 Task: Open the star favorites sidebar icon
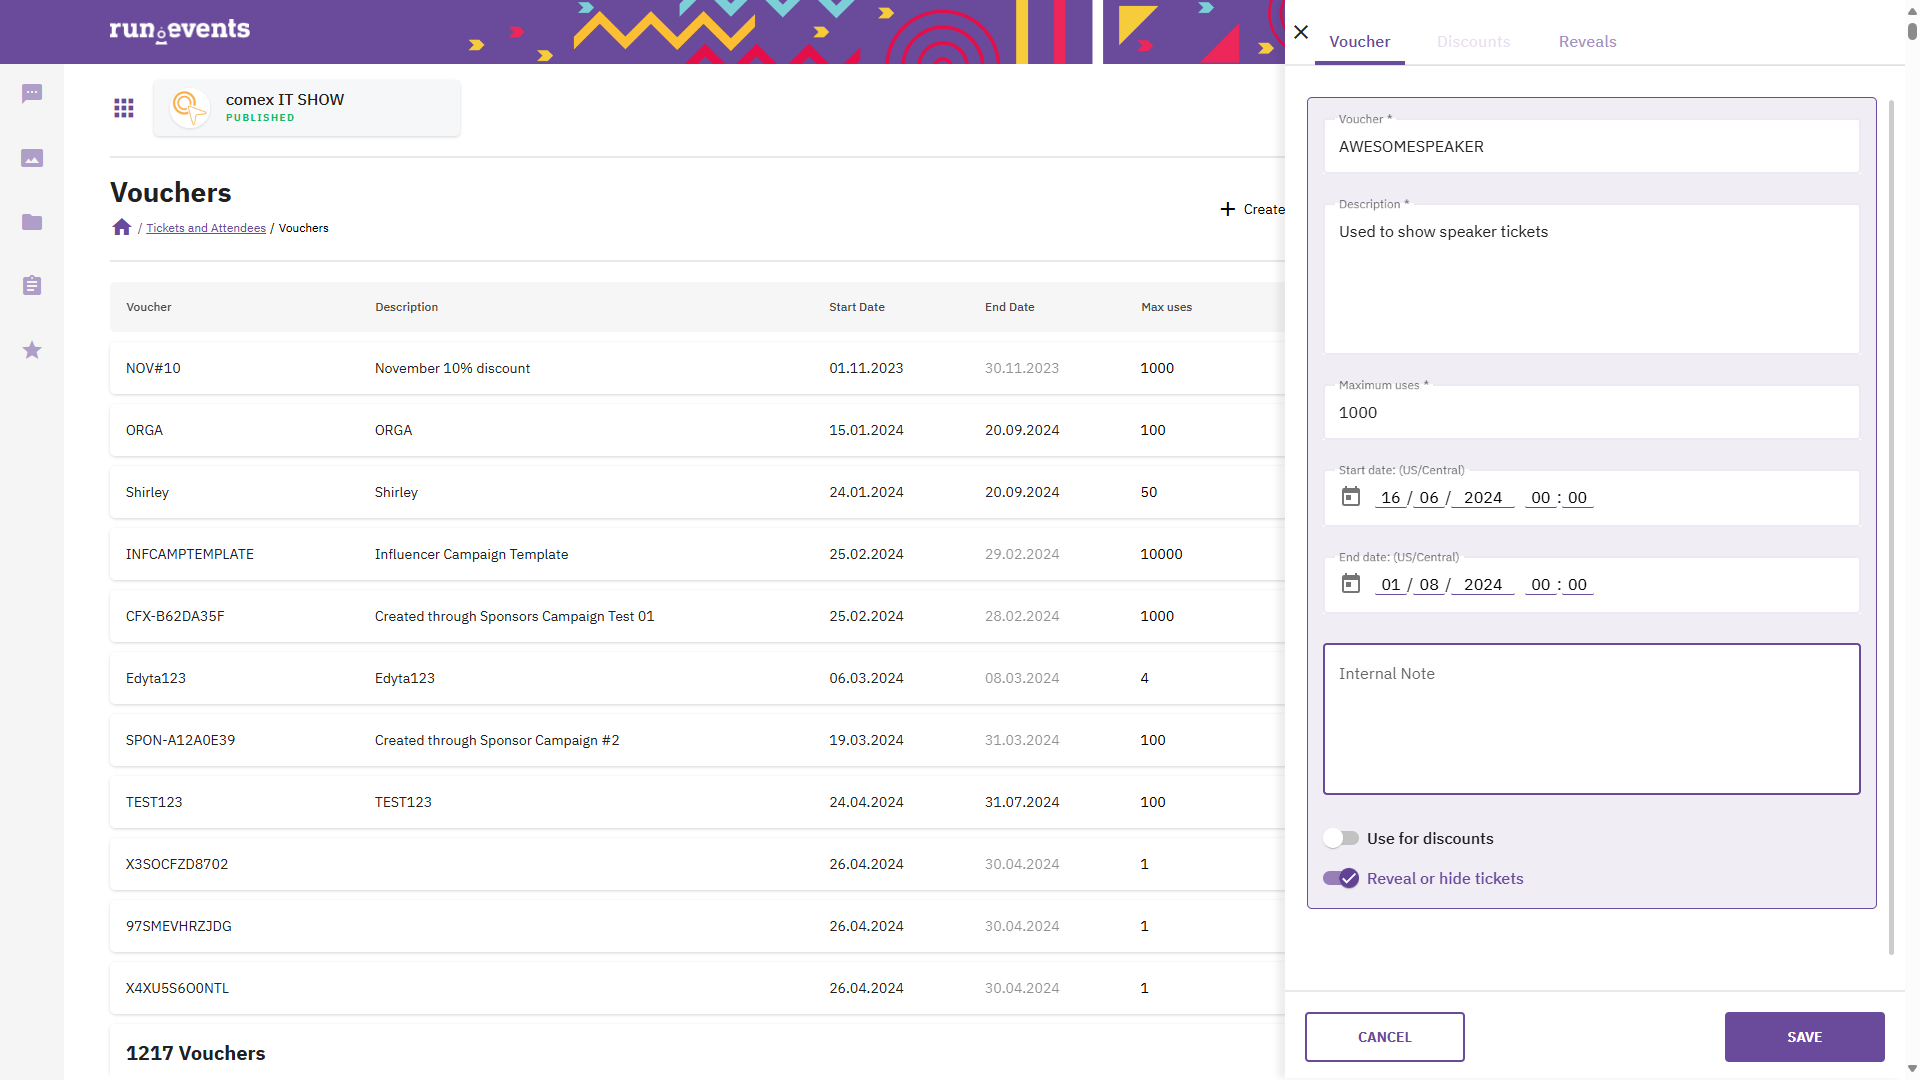point(32,350)
